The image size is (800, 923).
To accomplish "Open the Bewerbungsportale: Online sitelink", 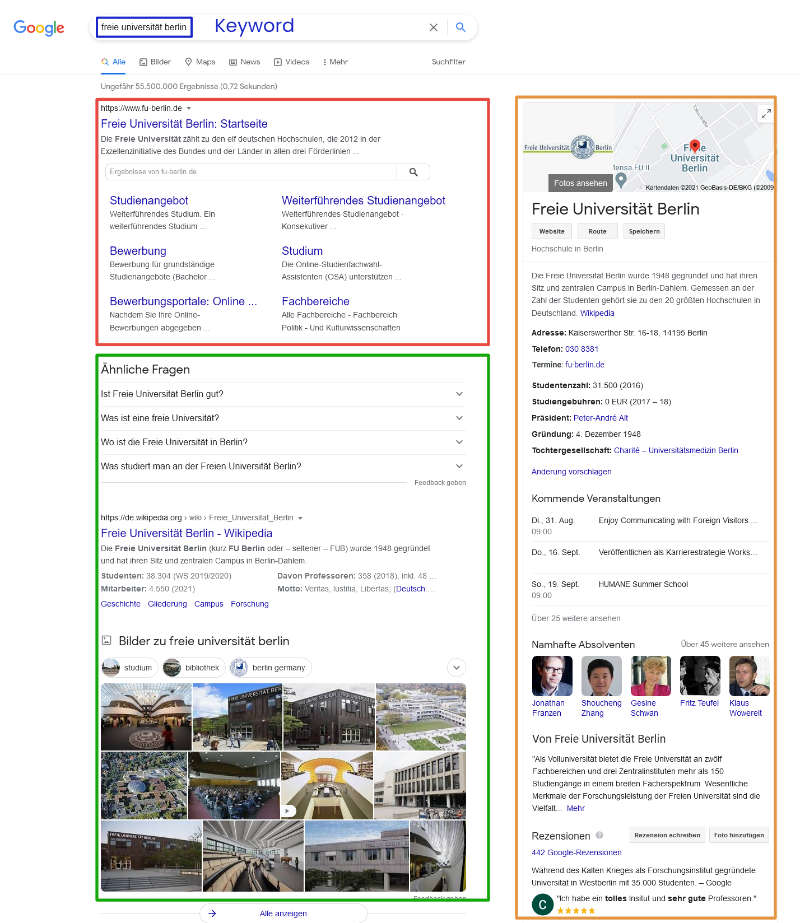I will click(183, 301).
